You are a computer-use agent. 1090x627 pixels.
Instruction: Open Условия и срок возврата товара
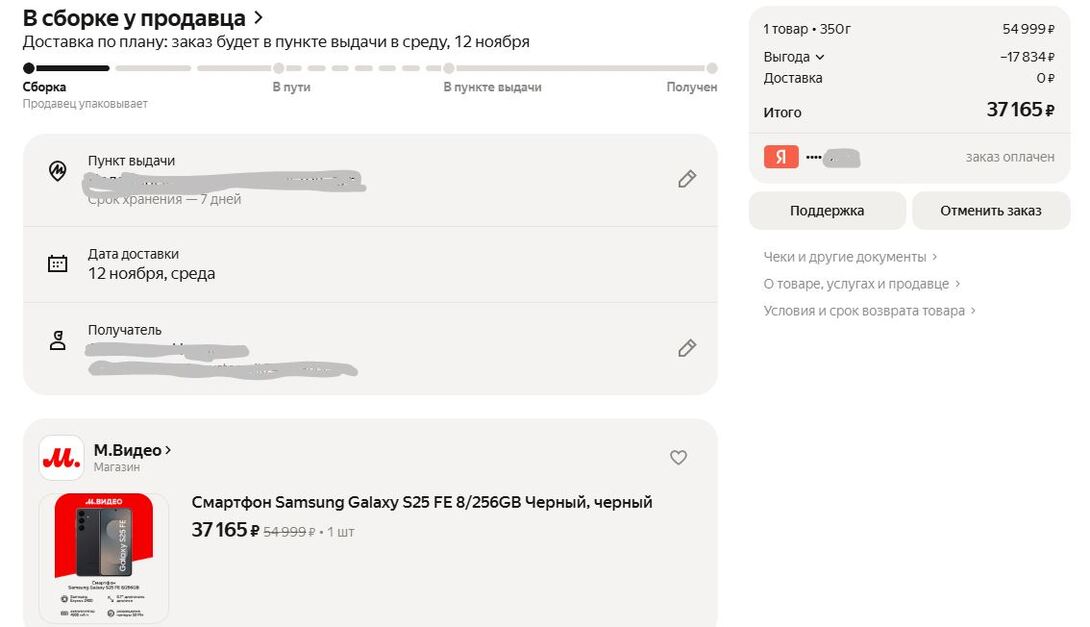pyautogui.click(x=869, y=311)
